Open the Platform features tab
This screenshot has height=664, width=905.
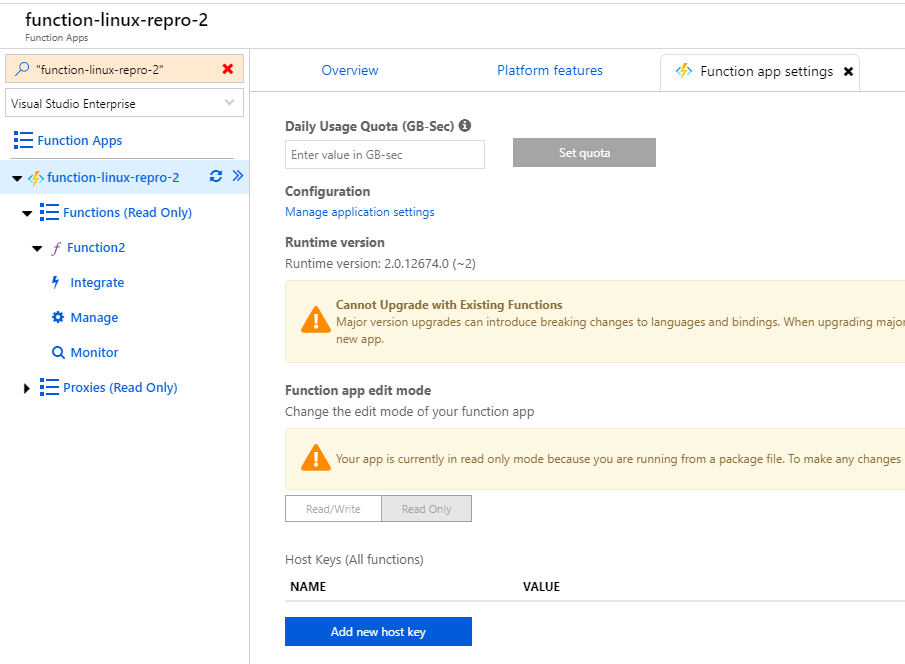point(549,70)
